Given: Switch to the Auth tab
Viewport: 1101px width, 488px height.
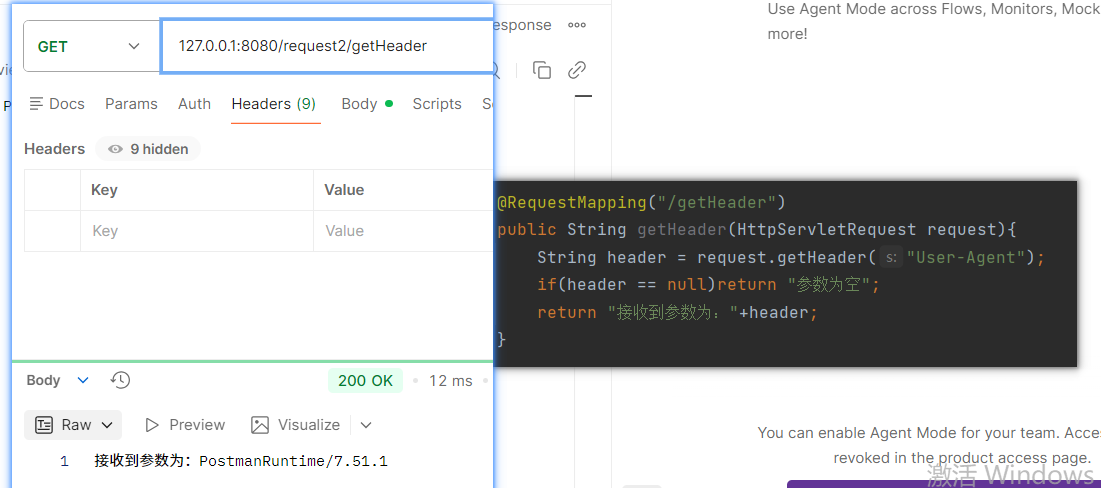Looking at the screenshot, I should [195, 104].
